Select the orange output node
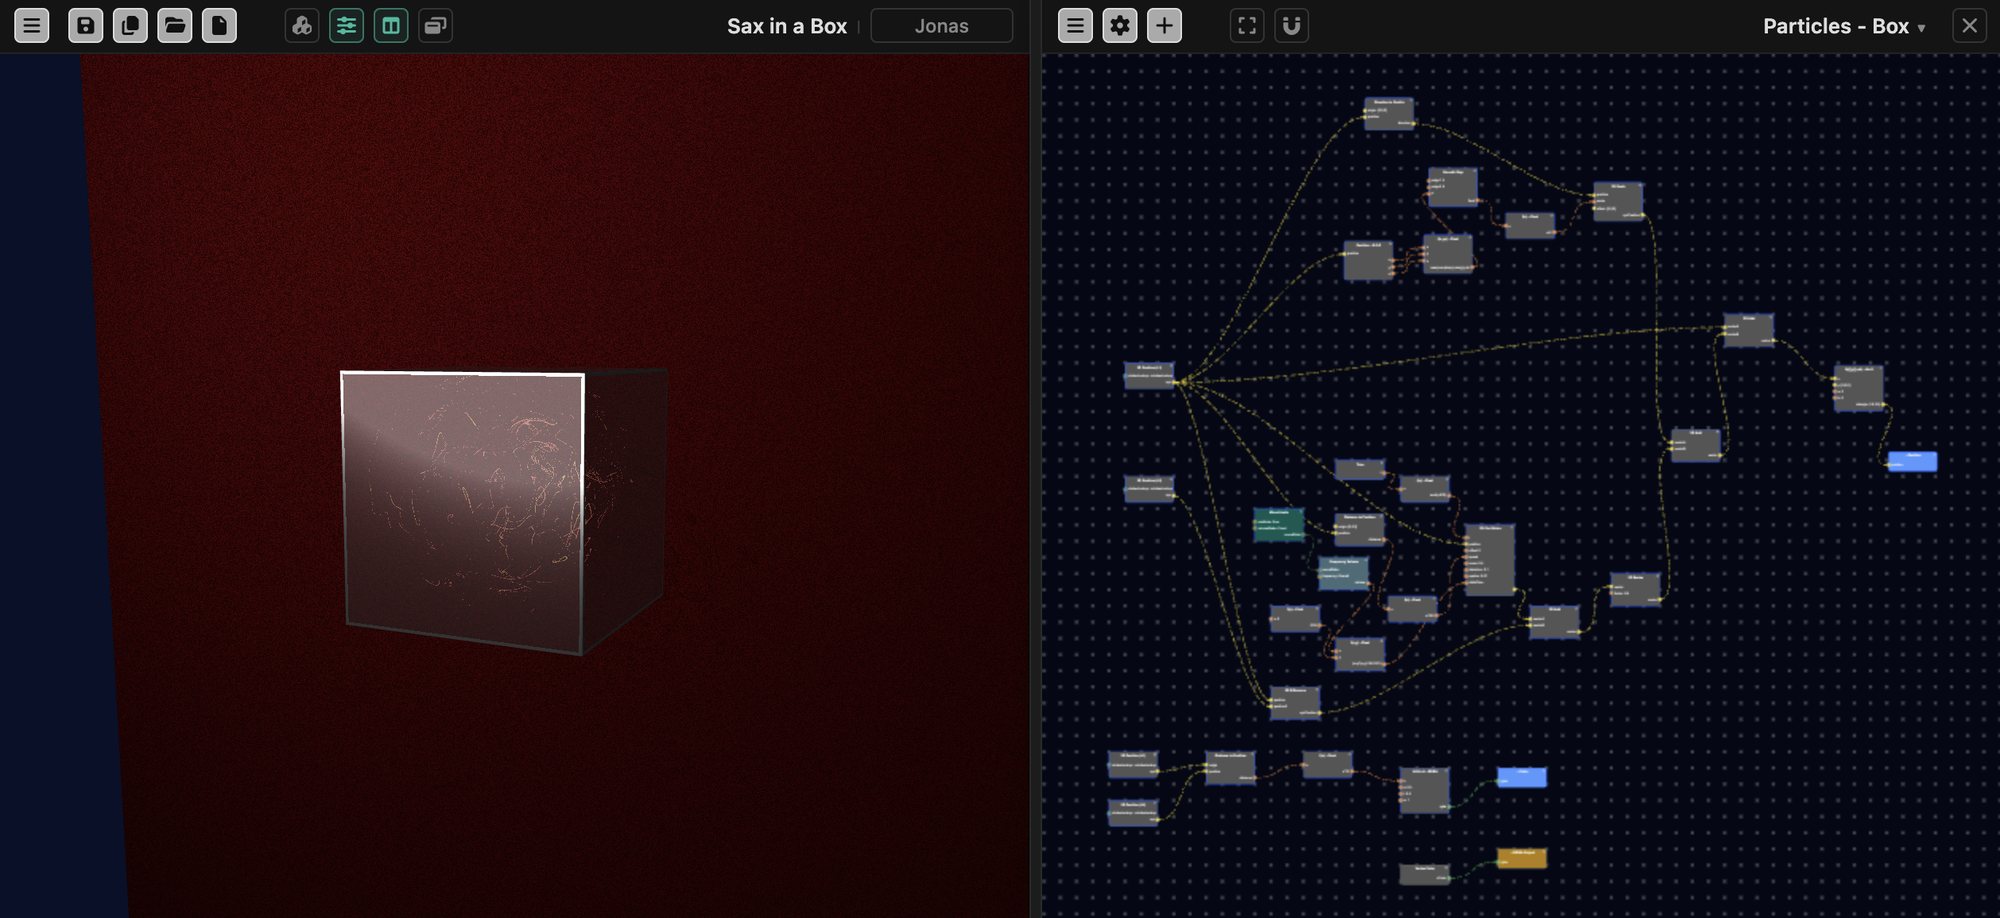Image resolution: width=2000 pixels, height=918 pixels. tap(1522, 858)
